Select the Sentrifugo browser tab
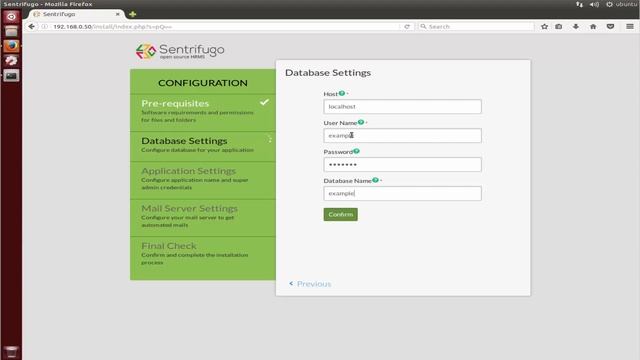The height and width of the screenshot is (360, 640). click(x=76, y=14)
